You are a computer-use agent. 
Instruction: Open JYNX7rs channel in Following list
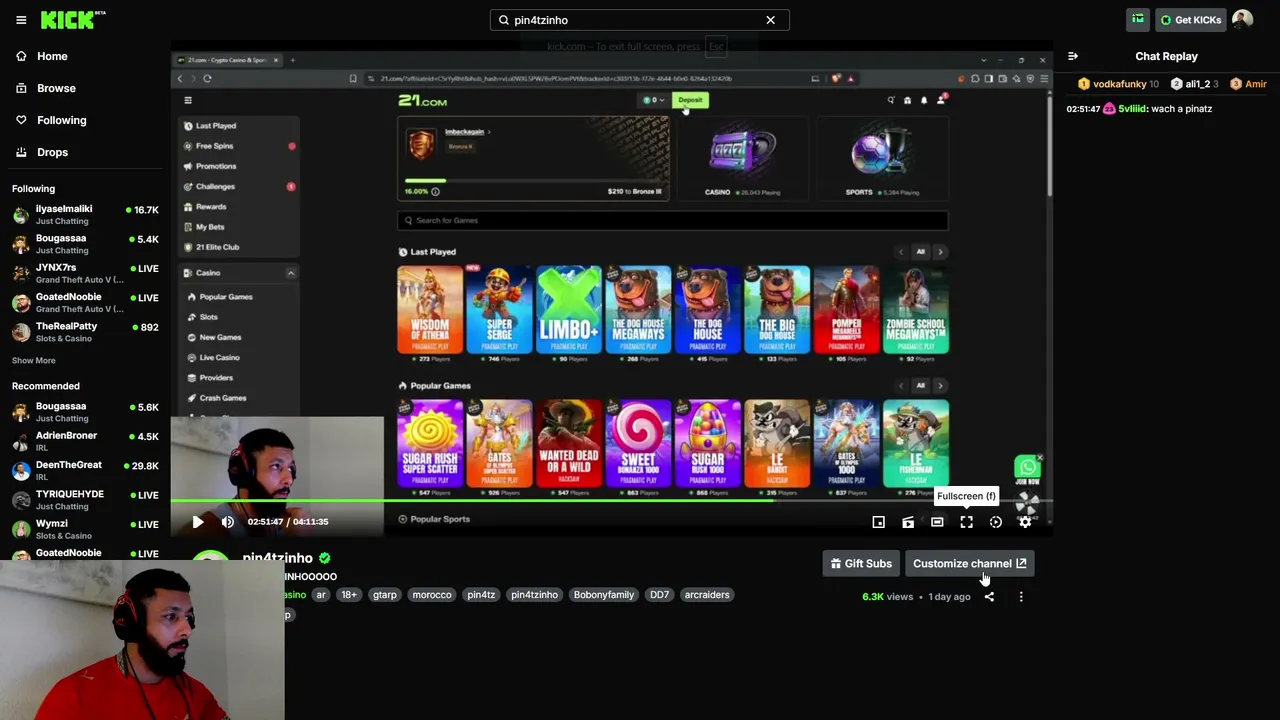coord(85,273)
